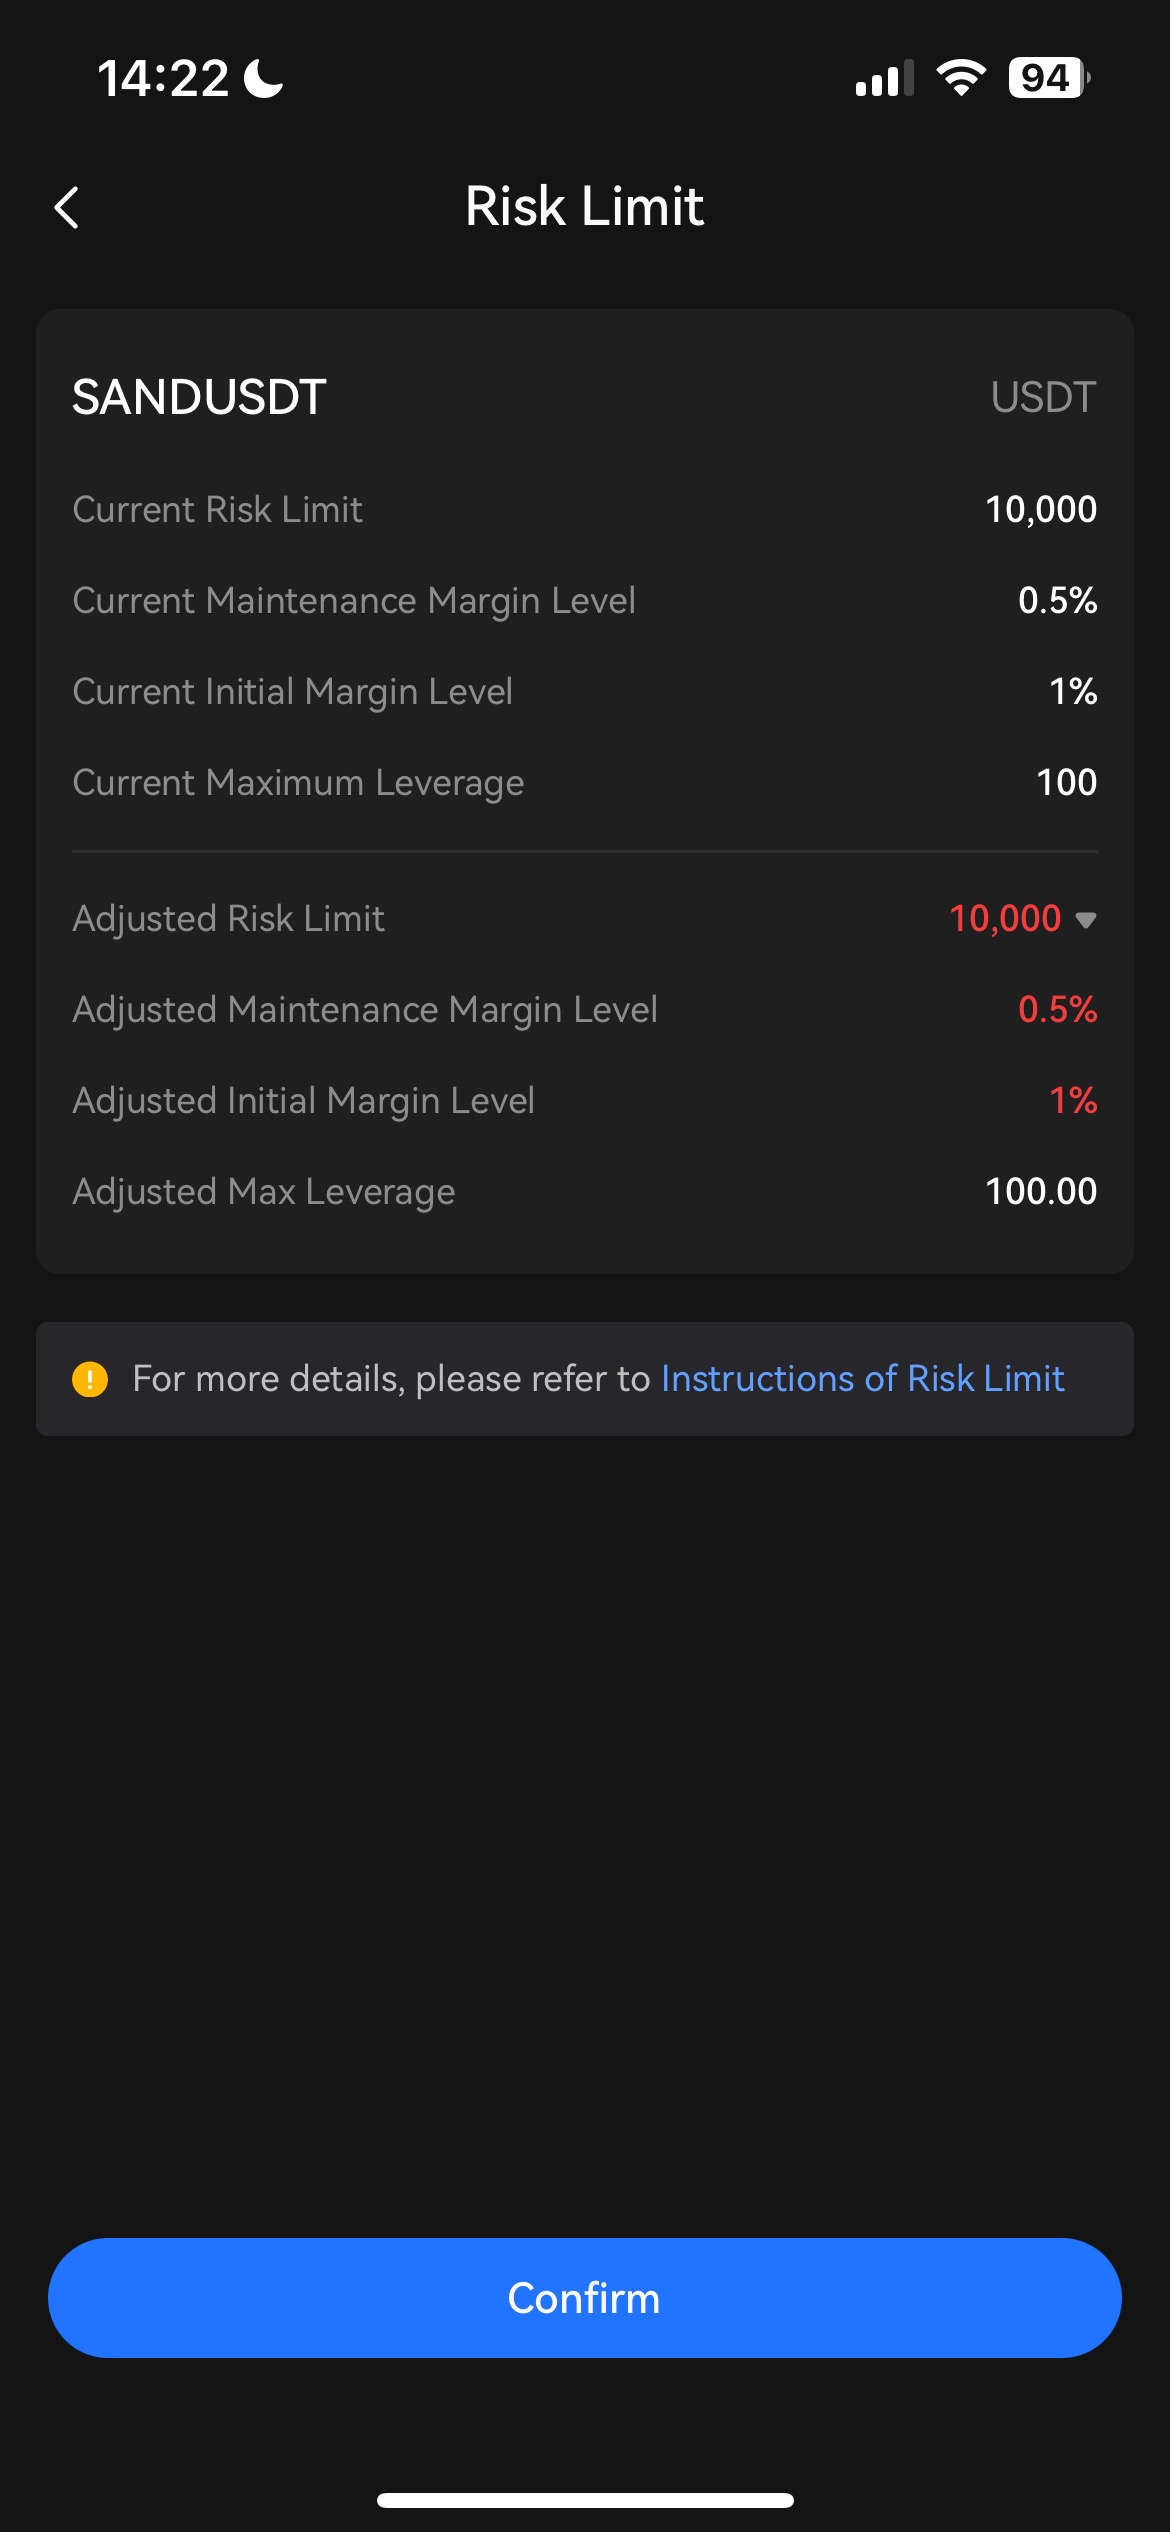Image resolution: width=1170 pixels, height=2532 pixels.
Task: Tap the battery indicator showing 94
Action: [x=1048, y=78]
